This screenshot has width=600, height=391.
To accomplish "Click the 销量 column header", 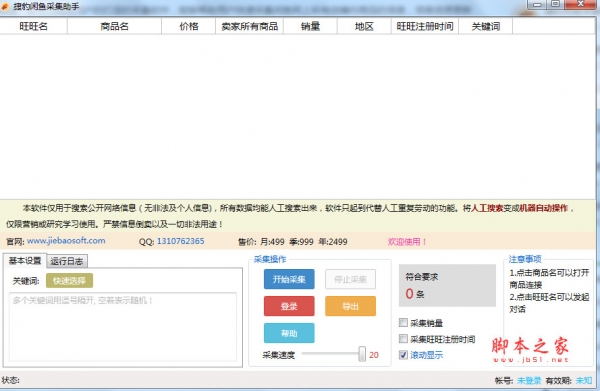I will point(310,26).
